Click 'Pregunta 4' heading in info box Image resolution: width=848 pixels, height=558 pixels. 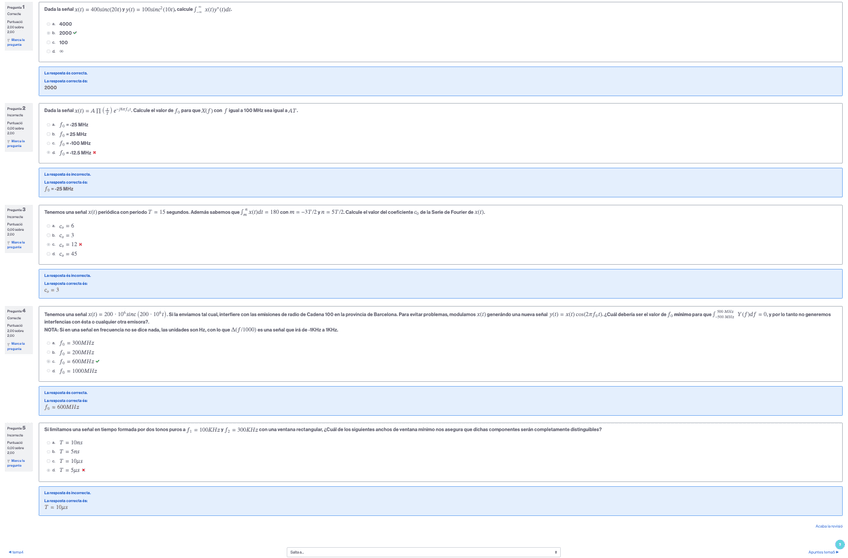[16, 311]
